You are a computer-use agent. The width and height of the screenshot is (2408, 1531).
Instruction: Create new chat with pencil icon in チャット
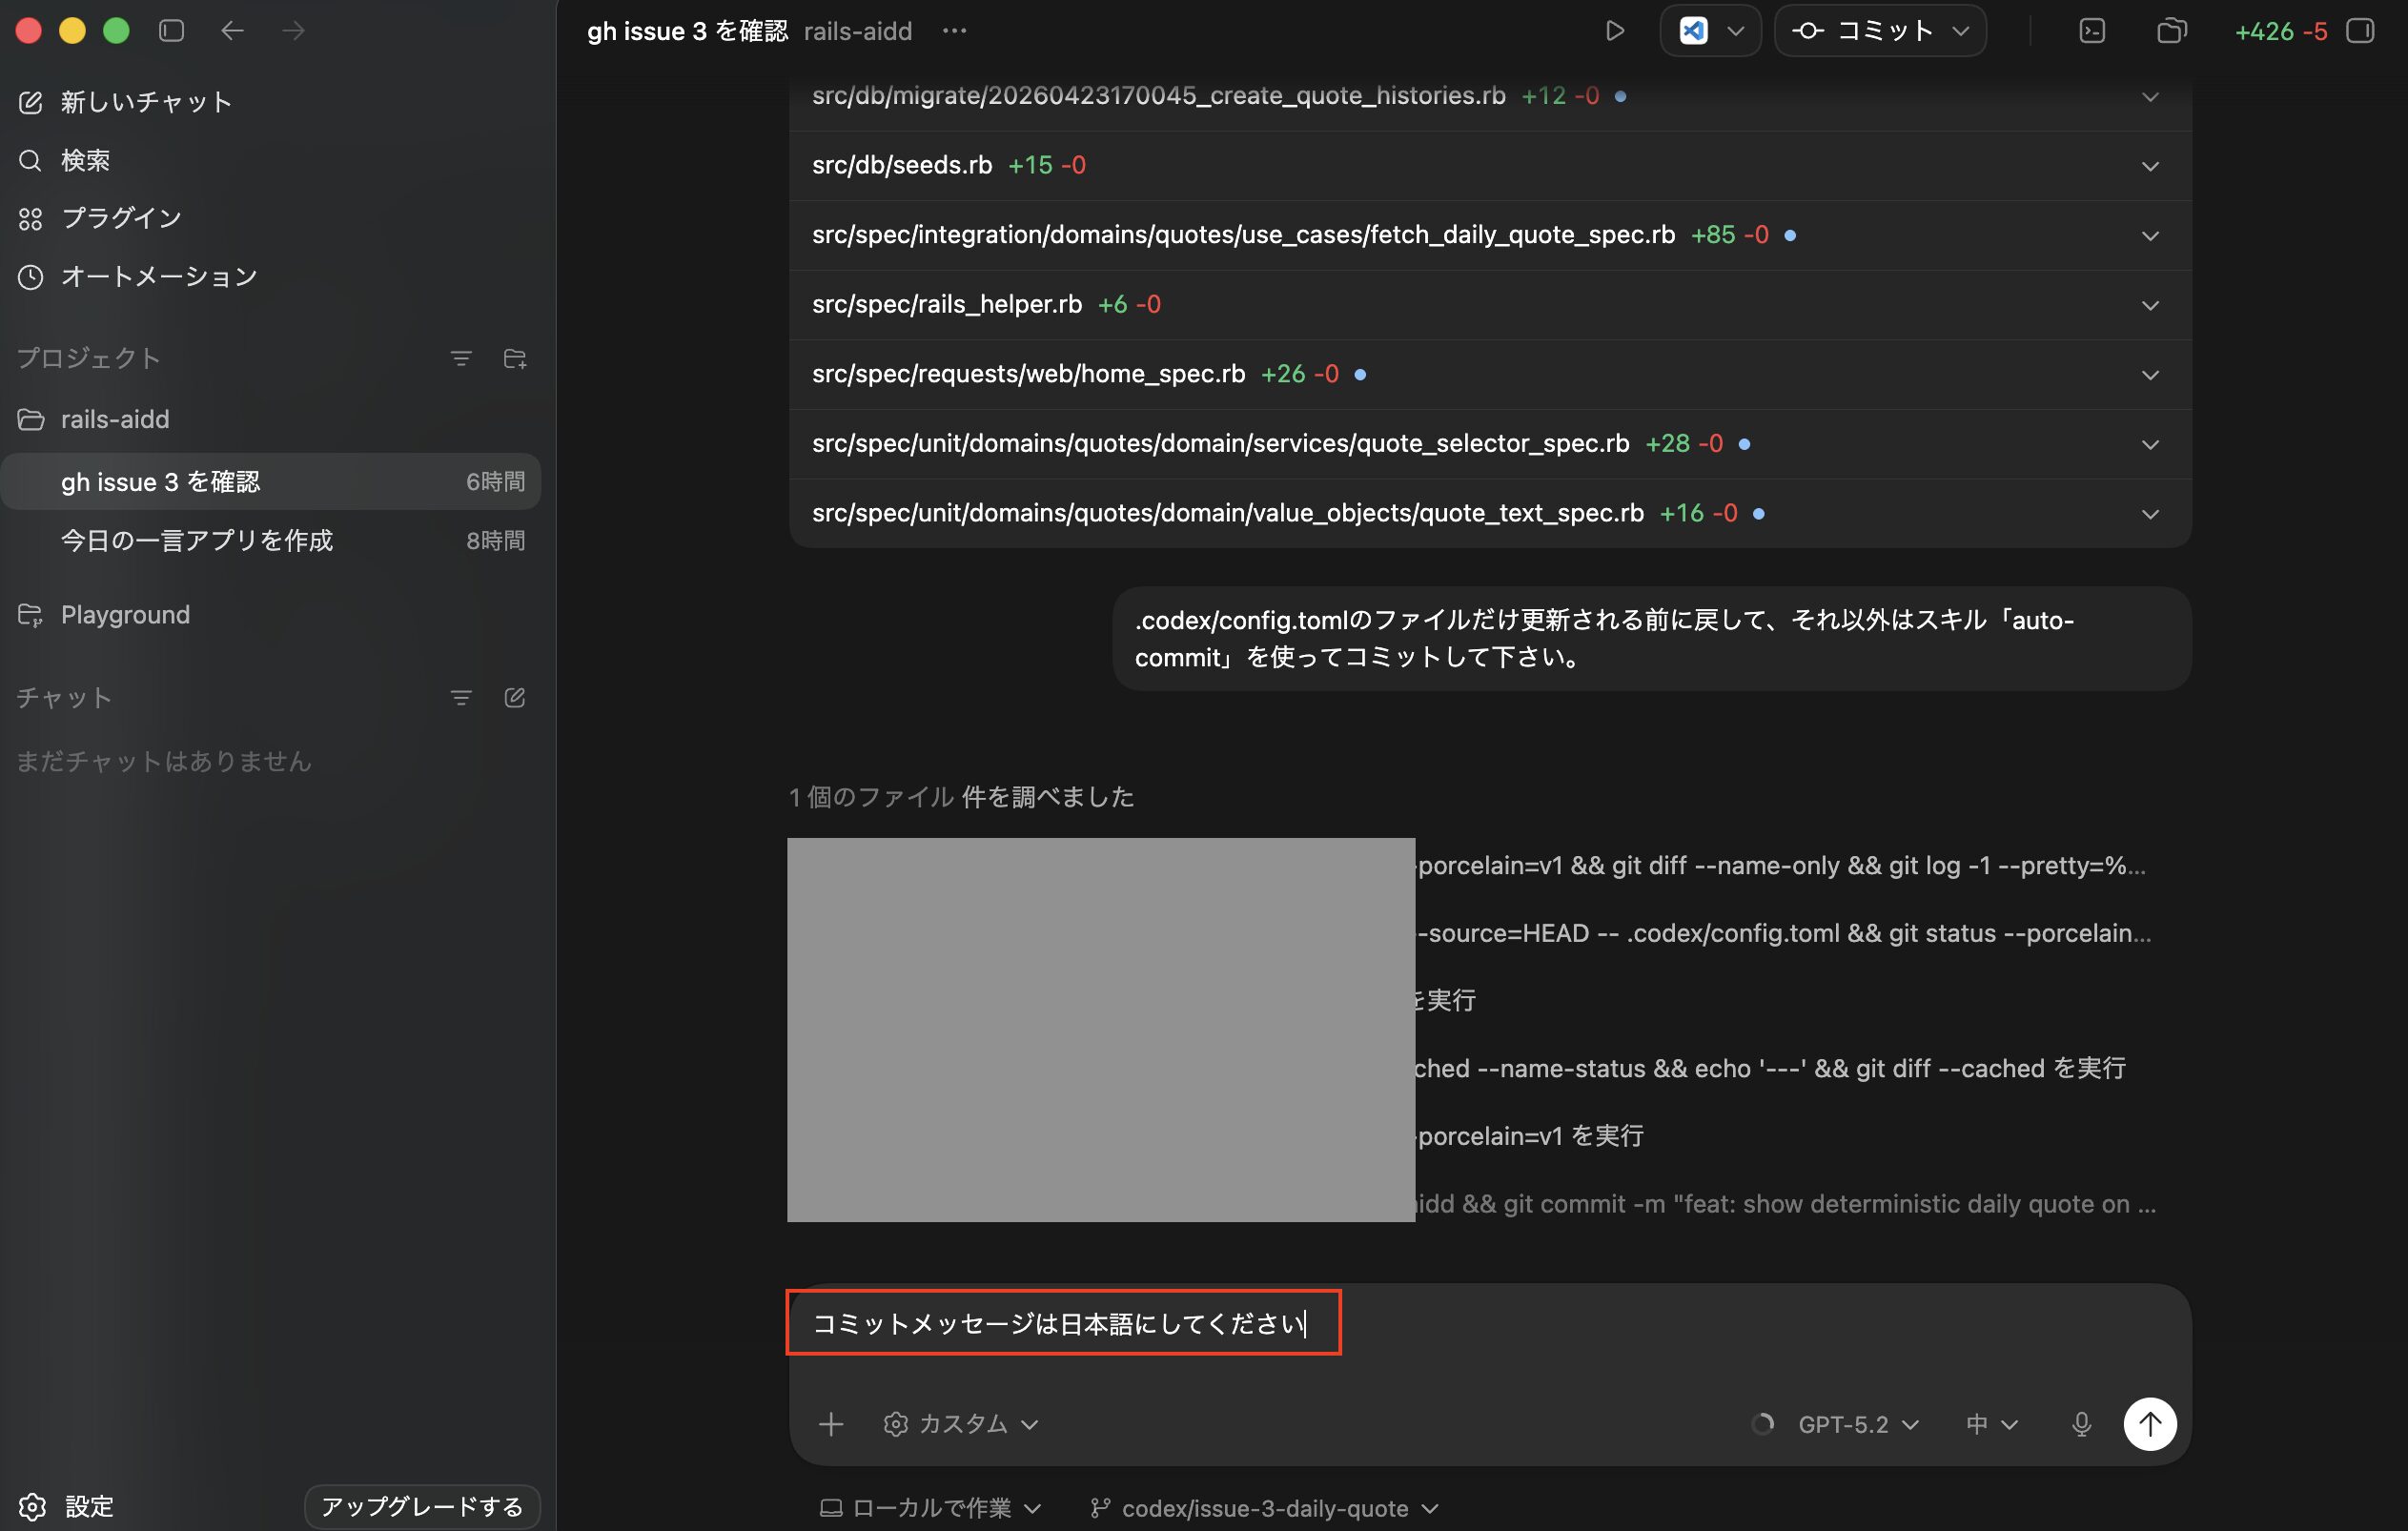[515, 697]
